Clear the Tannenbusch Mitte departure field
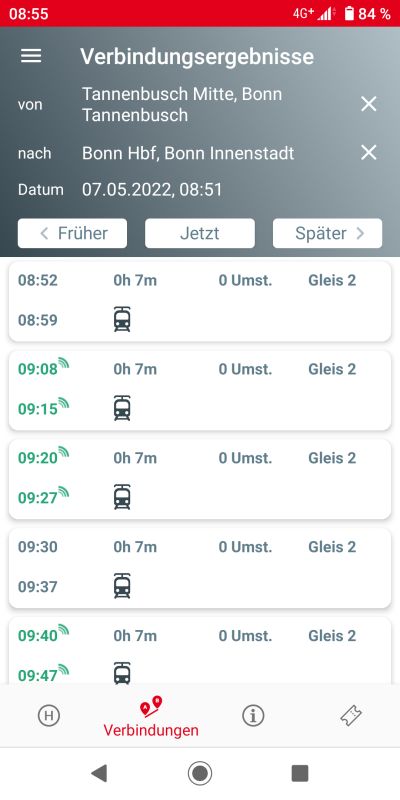This screenshot has width=400, height=800. point(368,105)
